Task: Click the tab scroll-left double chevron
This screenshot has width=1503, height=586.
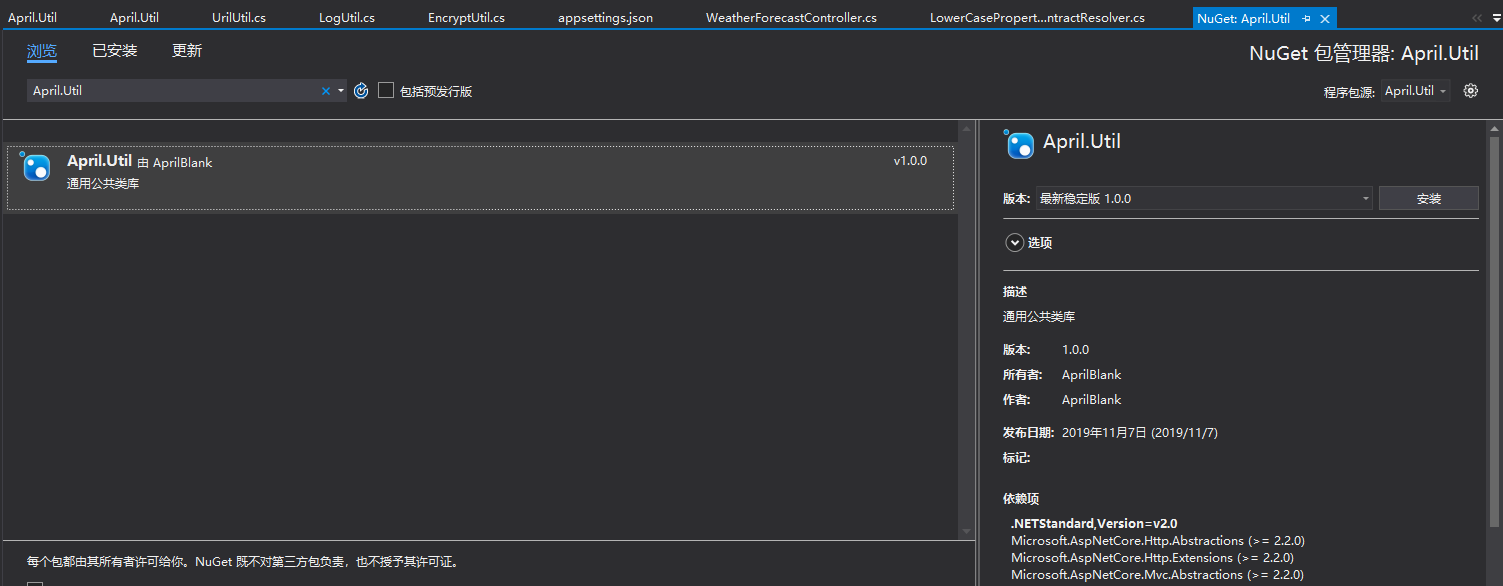Action: point(1477,18)
